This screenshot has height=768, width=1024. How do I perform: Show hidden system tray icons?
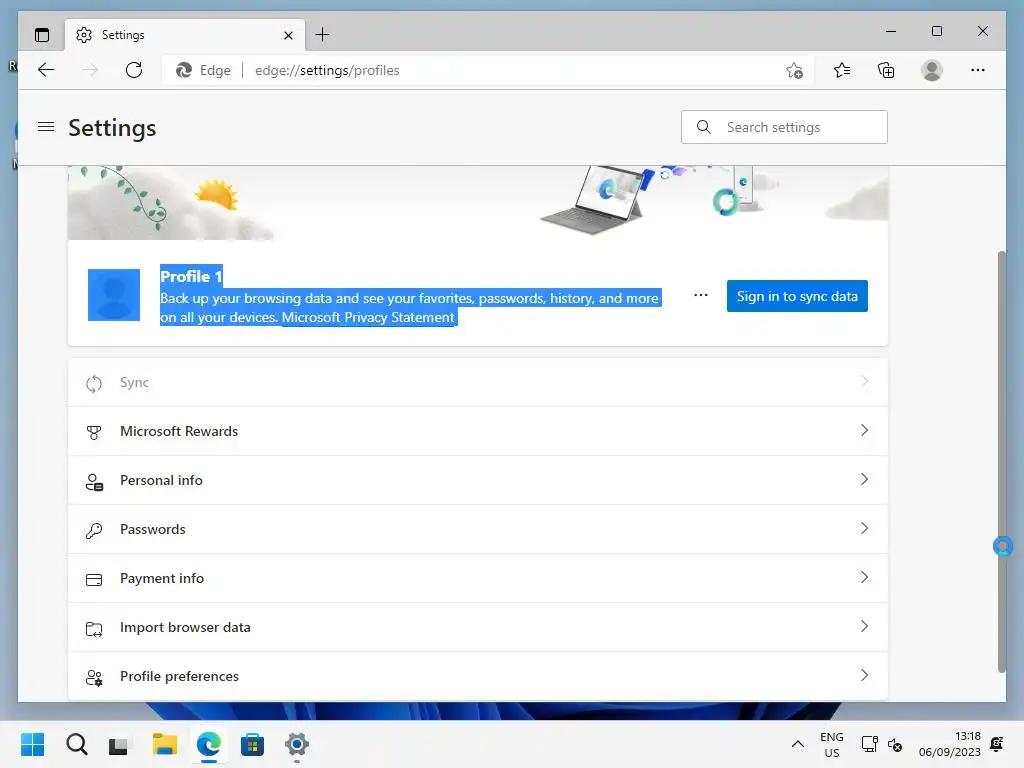[x=797, y=744]
